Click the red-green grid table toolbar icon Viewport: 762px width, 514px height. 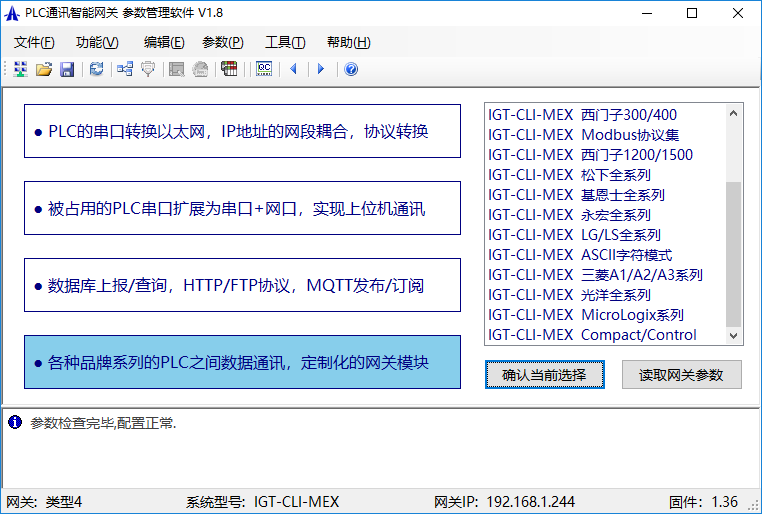coord(229,69)
